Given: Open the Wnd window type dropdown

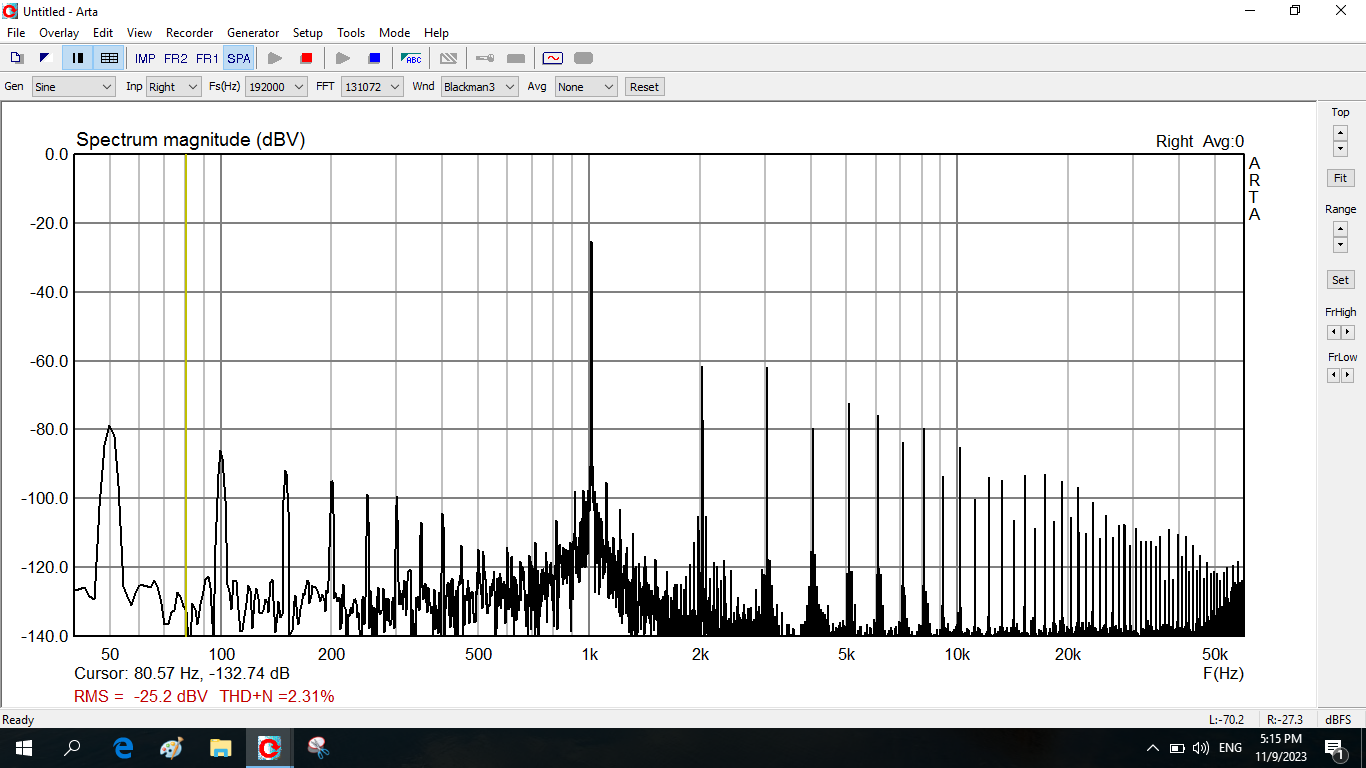Looking at the screenshot, I should [x=480, y=87].
